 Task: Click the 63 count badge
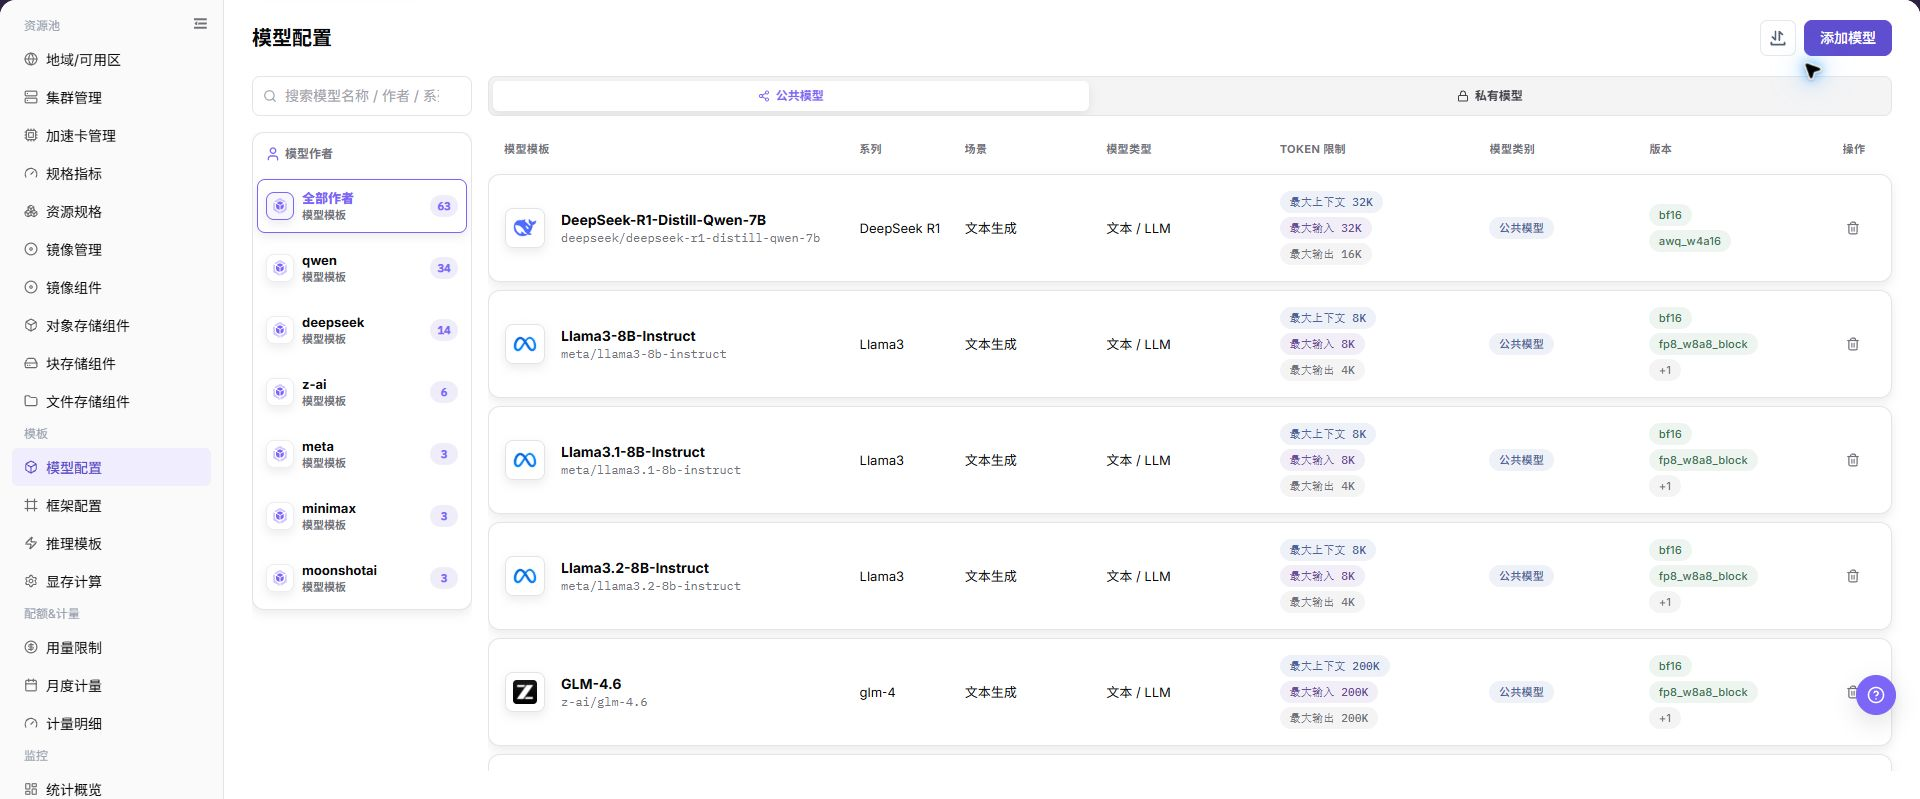tap(444, 206)
